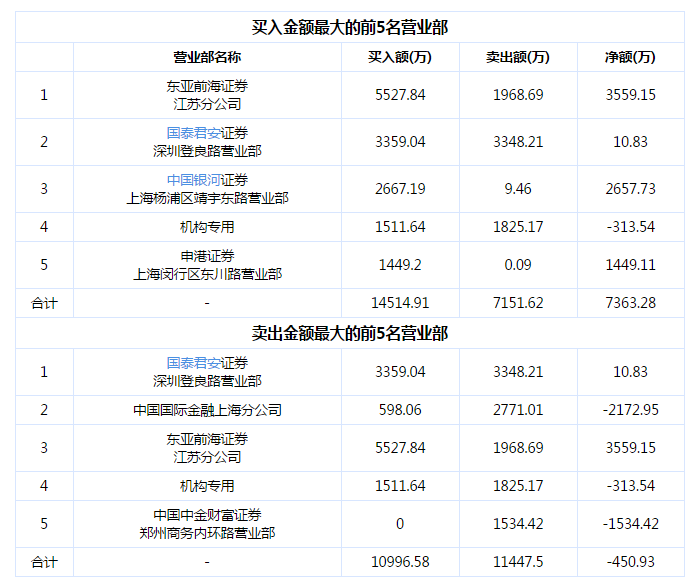Click 申港证券 branch name
Image resolution: width=686 pixels, height=586 pixels.
pos(207,256)
